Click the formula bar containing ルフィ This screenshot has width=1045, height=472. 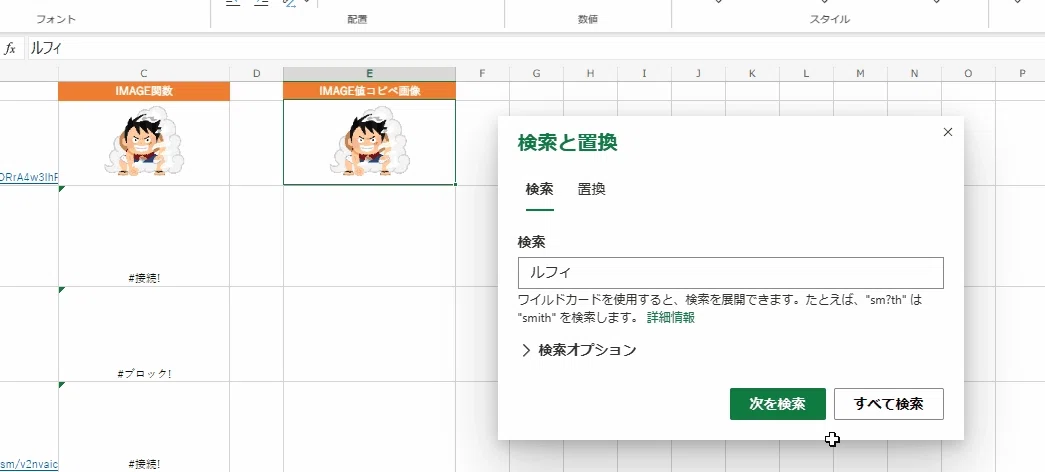[536, 48]
